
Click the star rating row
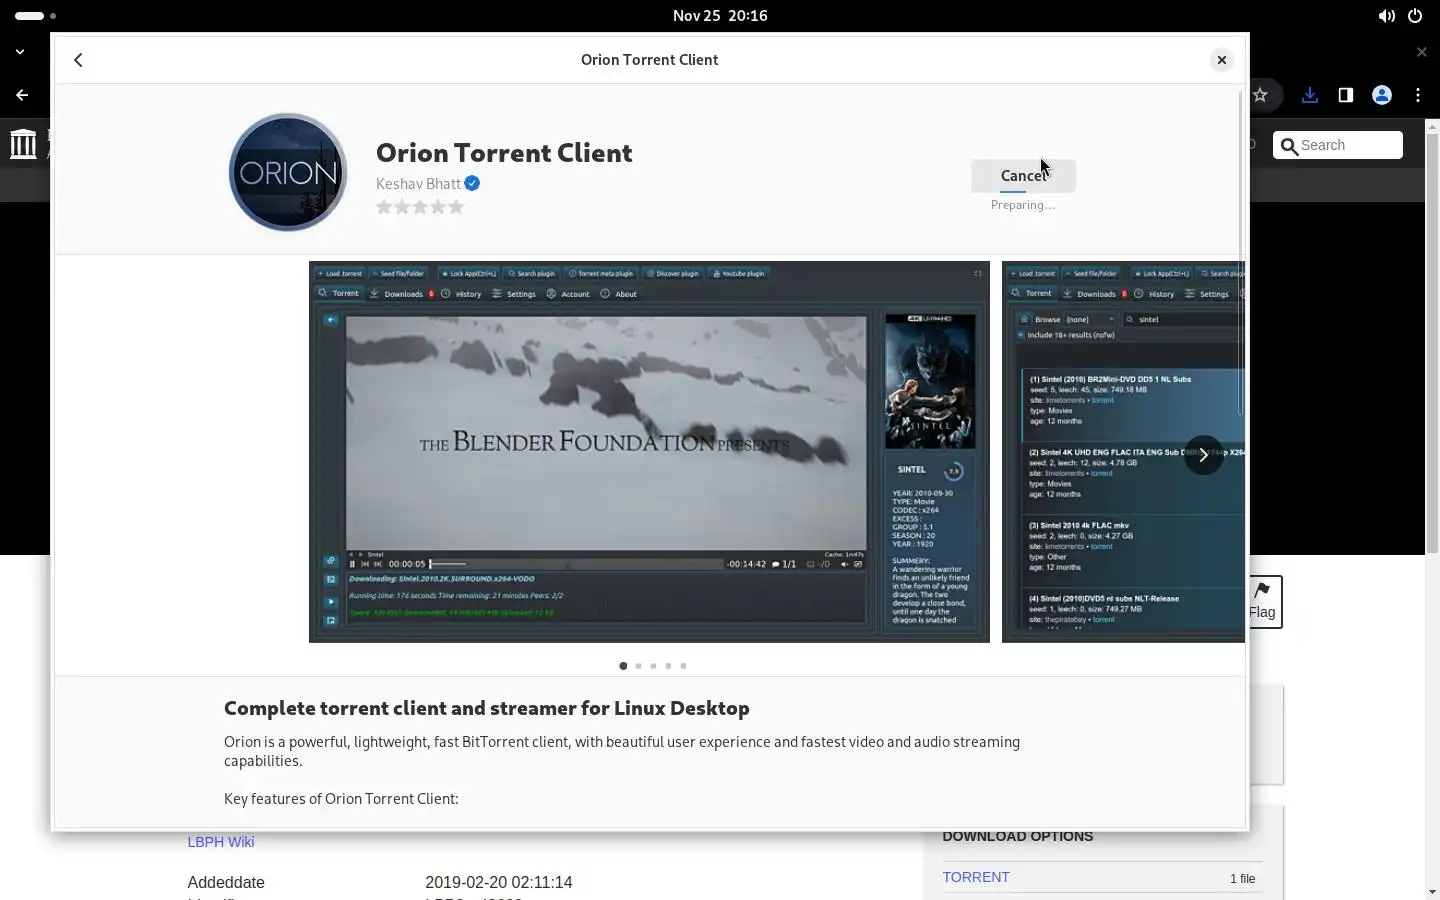[420, 207]
